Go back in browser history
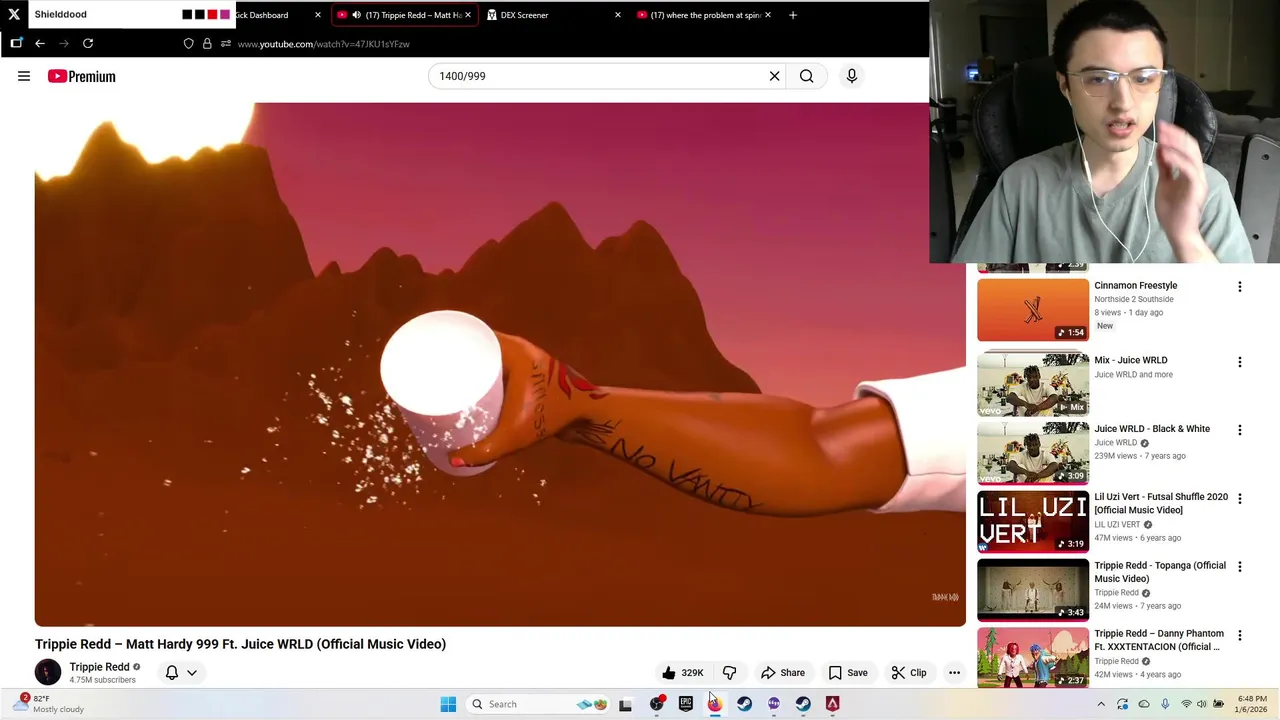Screen dimensions: 1280x720 click(x=40, y=43)
